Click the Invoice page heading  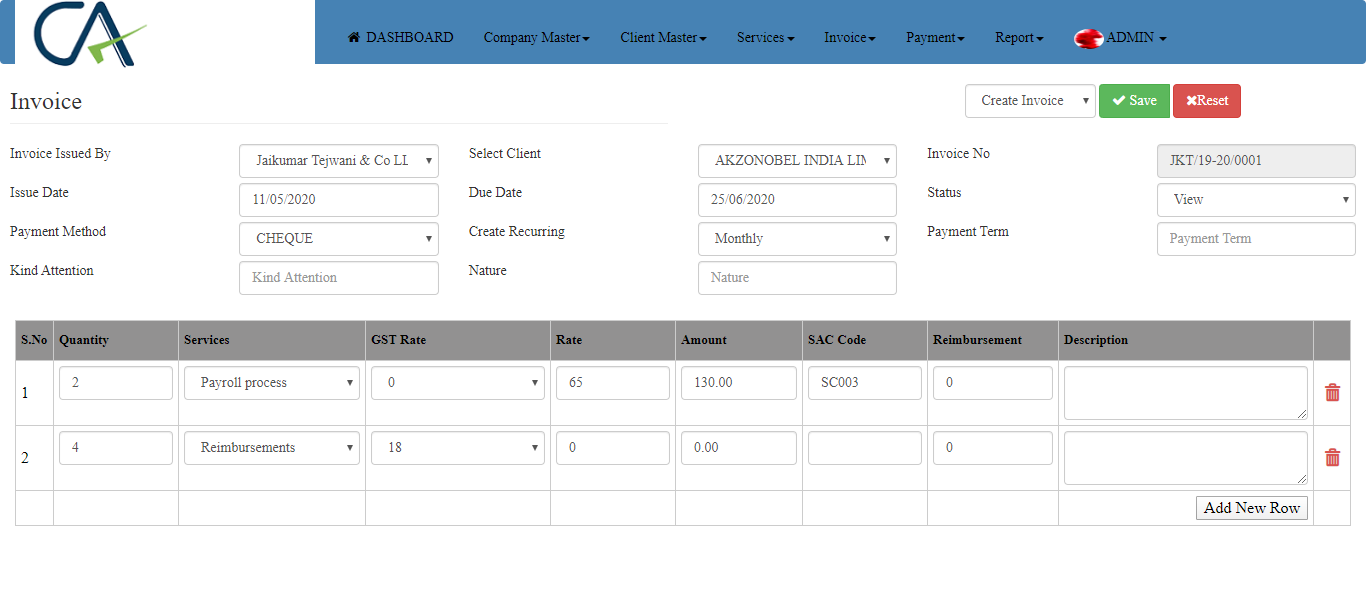pos(46,102)
